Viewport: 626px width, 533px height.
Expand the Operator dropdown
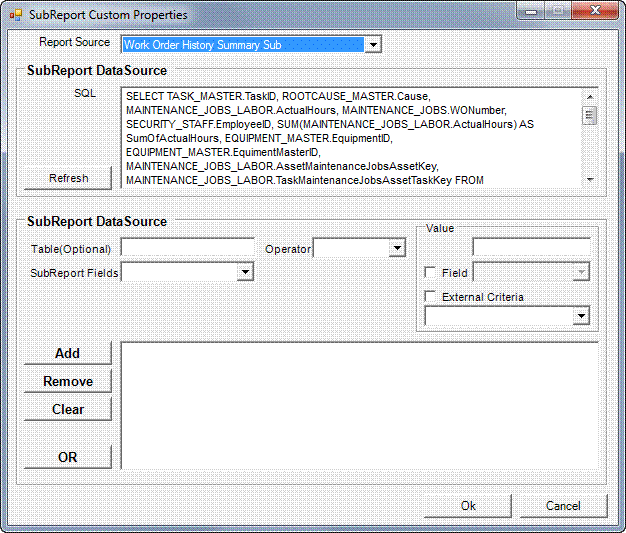click(x=396, y=248)
